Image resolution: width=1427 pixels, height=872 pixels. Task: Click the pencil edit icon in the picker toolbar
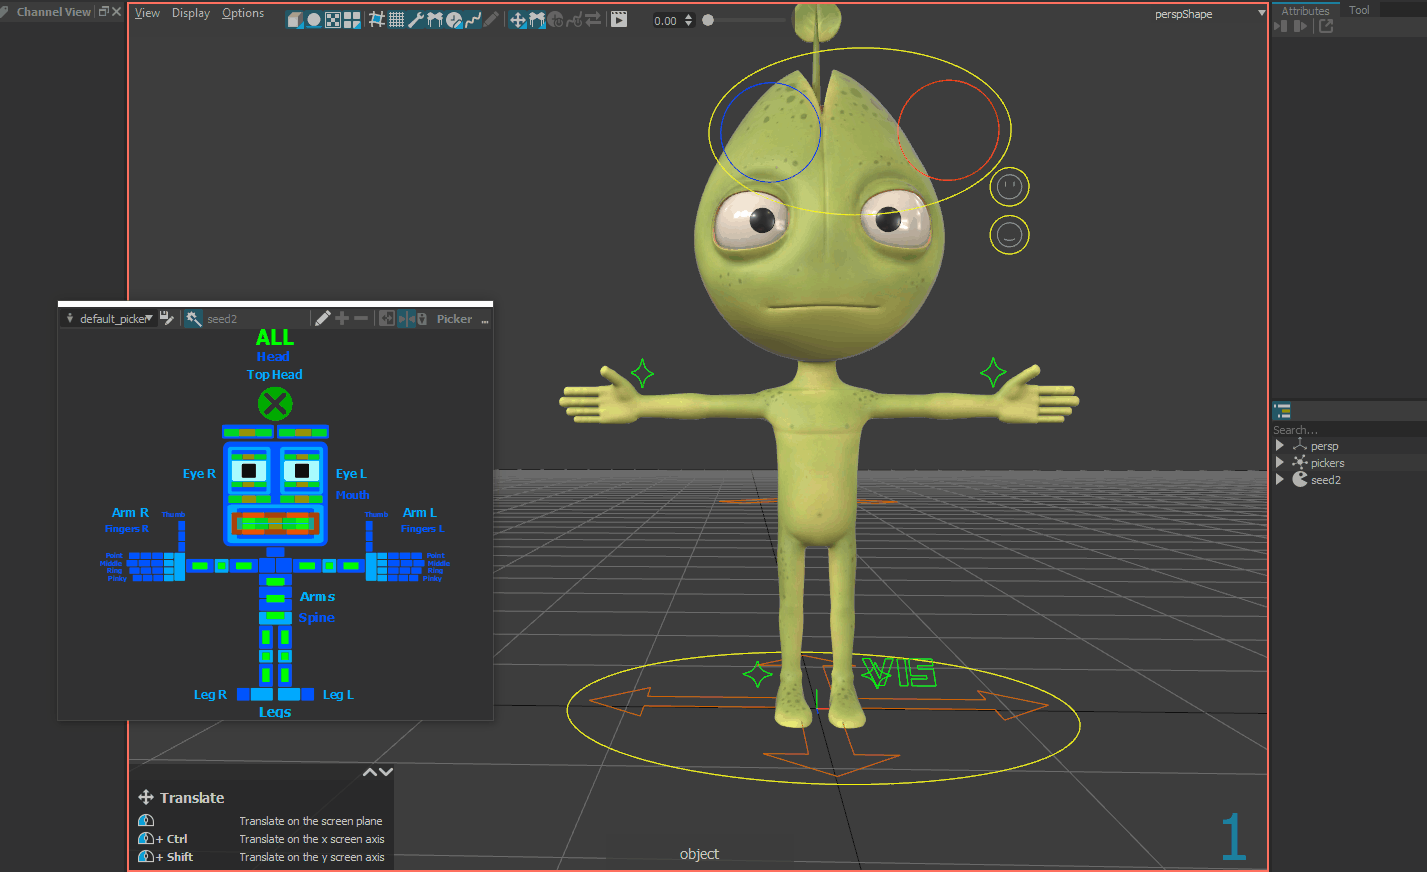pyautogui.click(x=325, y=318)
